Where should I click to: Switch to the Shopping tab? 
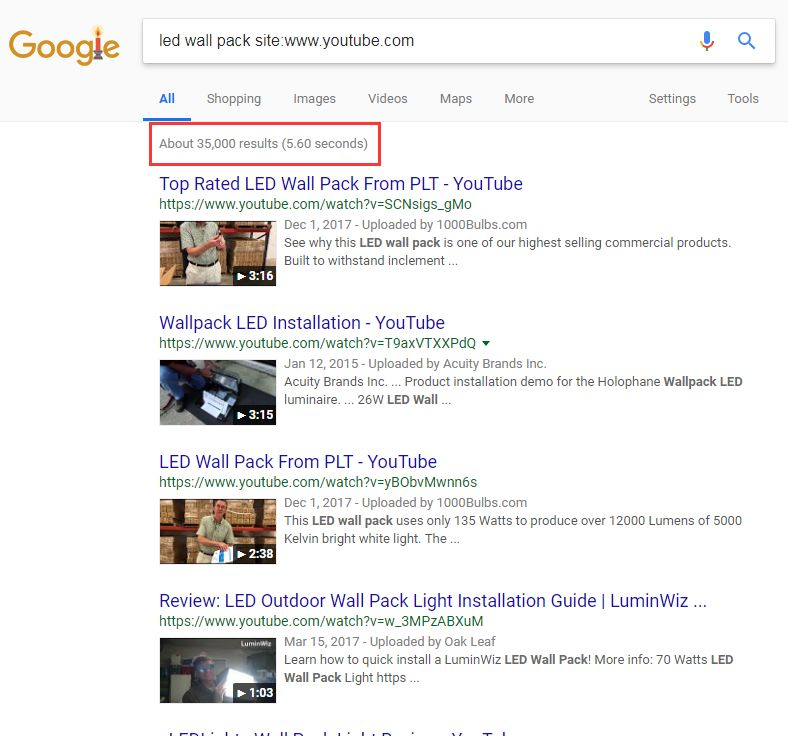(233, 99)
